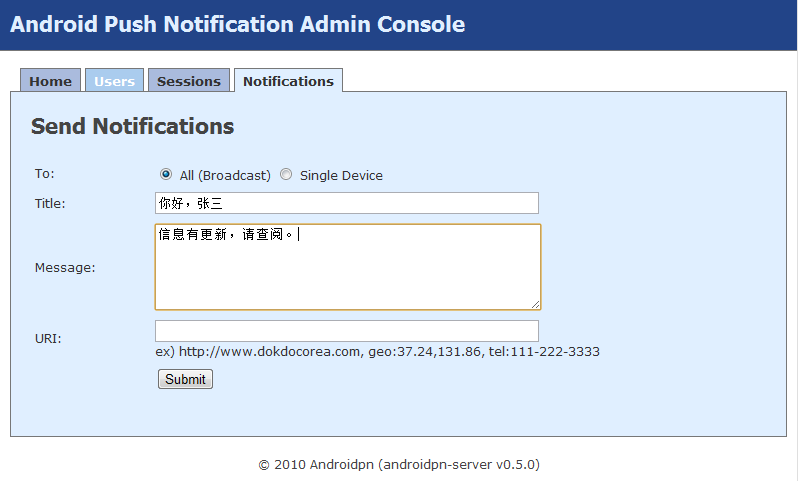Click the 'Title:' field label
798x481 pixels.
coord(50,203)
